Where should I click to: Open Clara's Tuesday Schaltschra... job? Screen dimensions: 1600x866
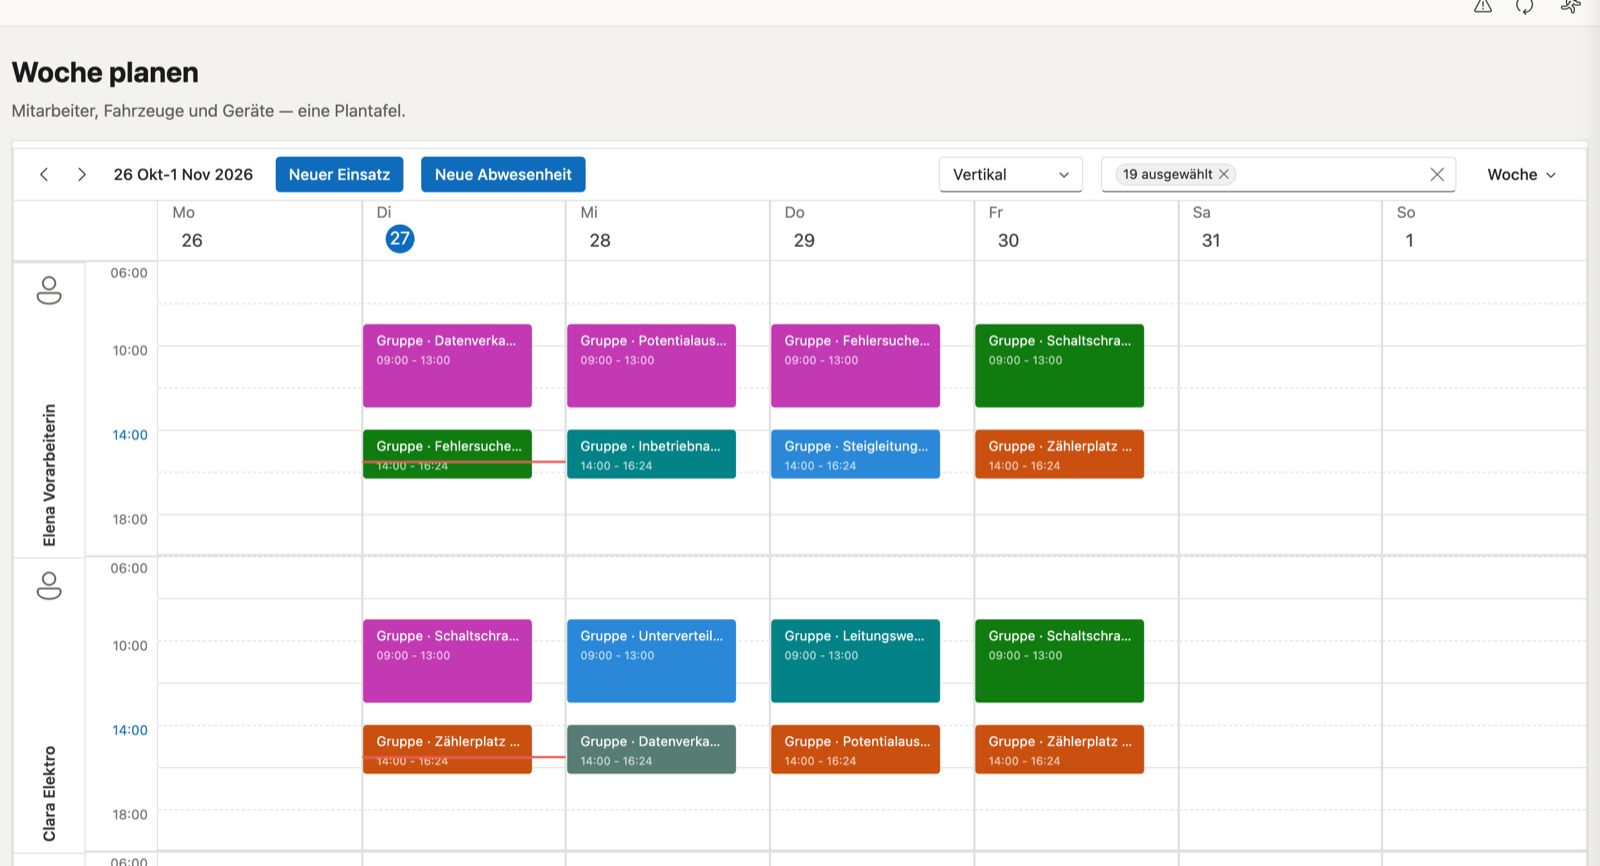pos(447,661)
